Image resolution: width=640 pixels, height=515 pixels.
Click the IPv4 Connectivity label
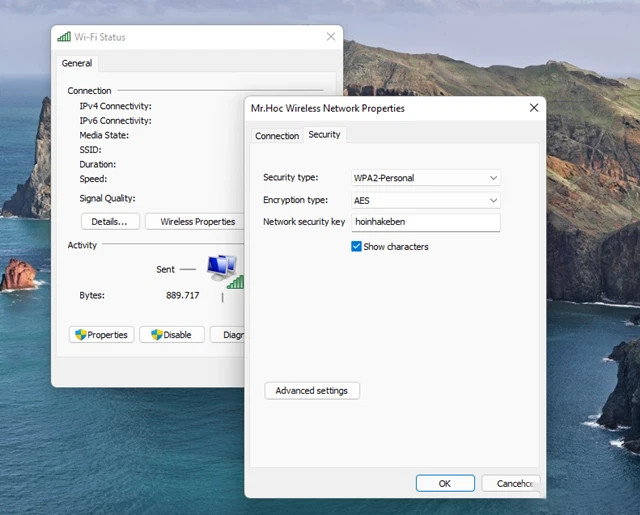pyautogui.click(x=116, y=106)
